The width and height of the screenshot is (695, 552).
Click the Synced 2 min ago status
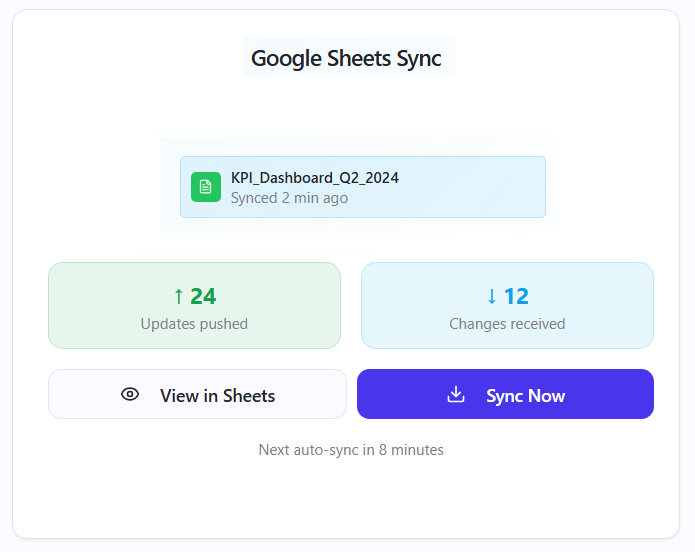click(x=289, y=198)
